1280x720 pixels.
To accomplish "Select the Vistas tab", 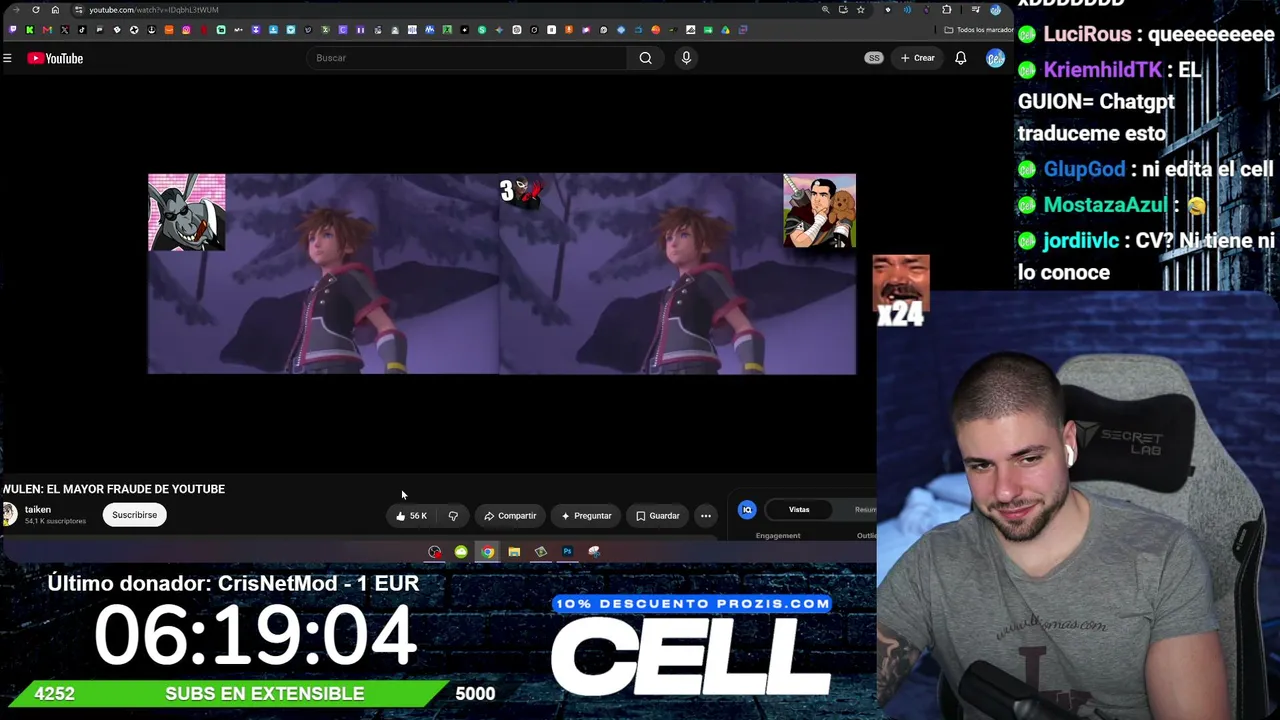I will pos(799,510).
